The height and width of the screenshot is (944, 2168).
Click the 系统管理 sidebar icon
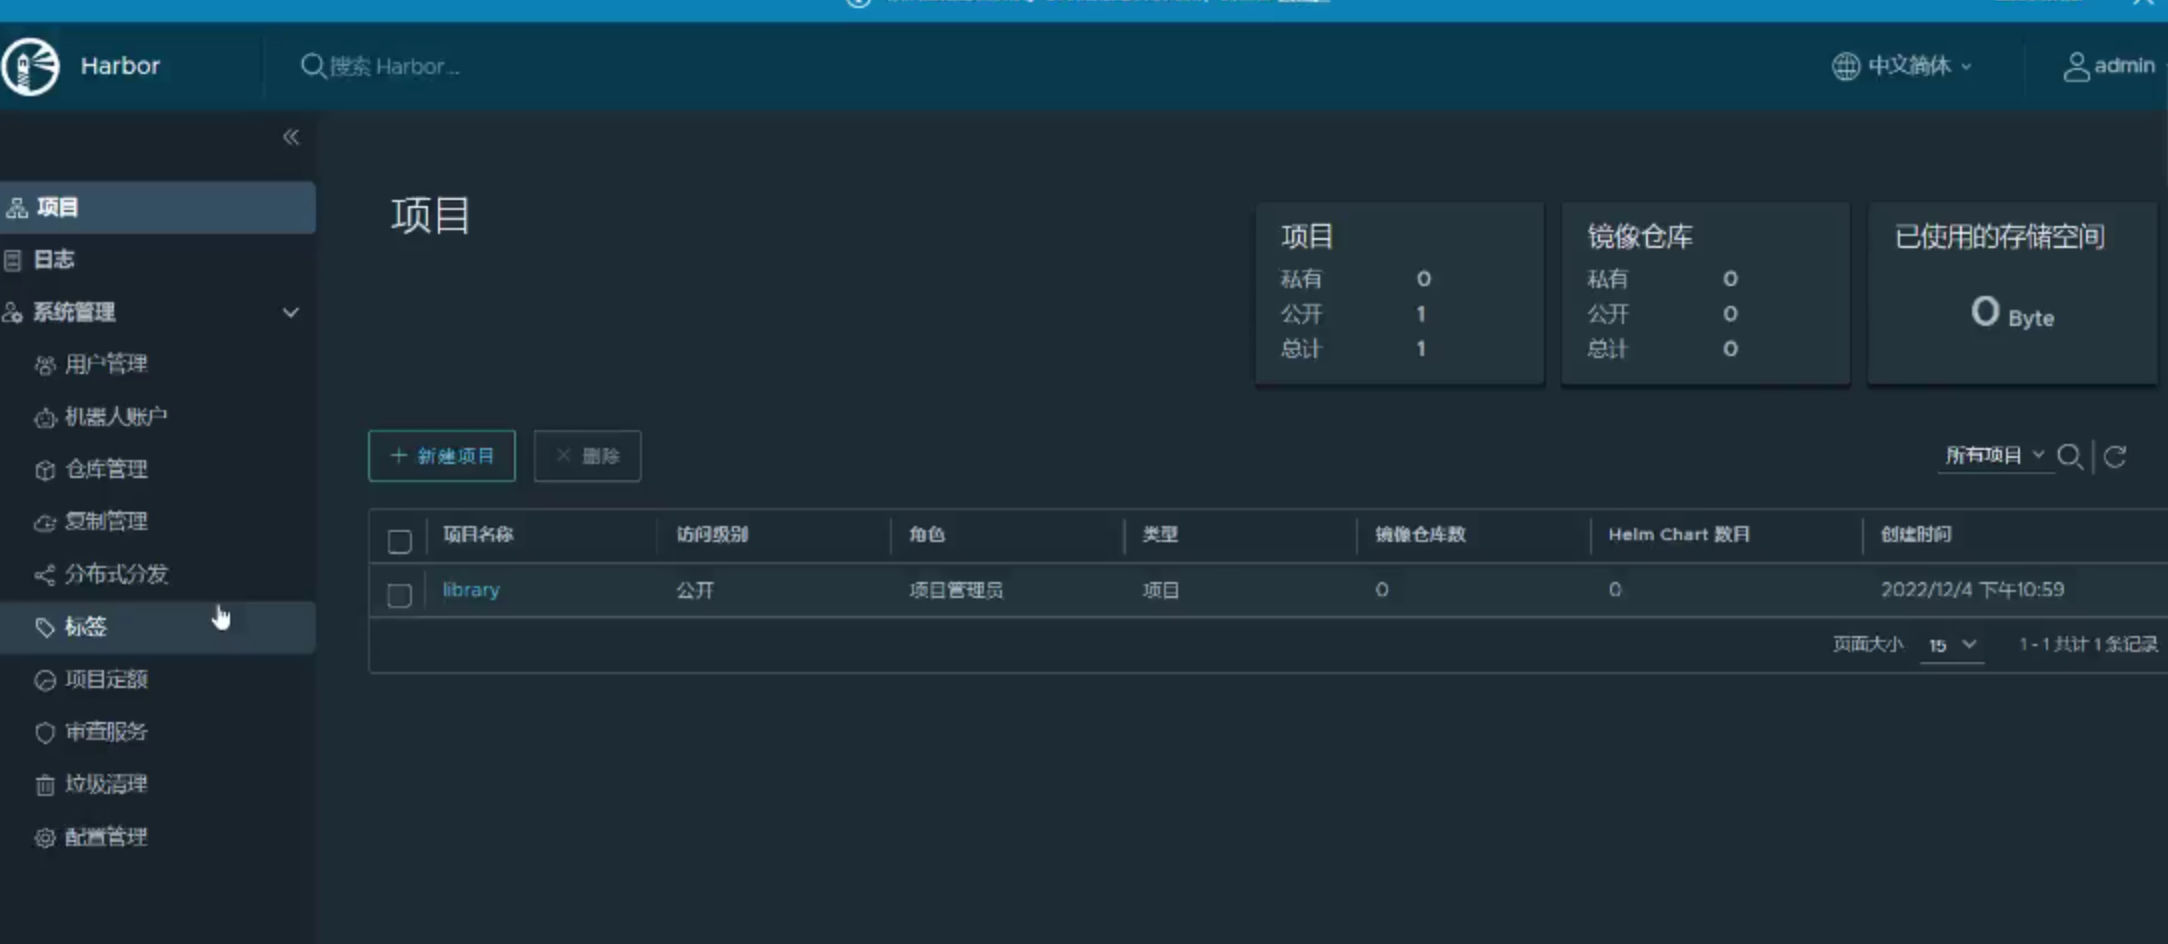13,313
